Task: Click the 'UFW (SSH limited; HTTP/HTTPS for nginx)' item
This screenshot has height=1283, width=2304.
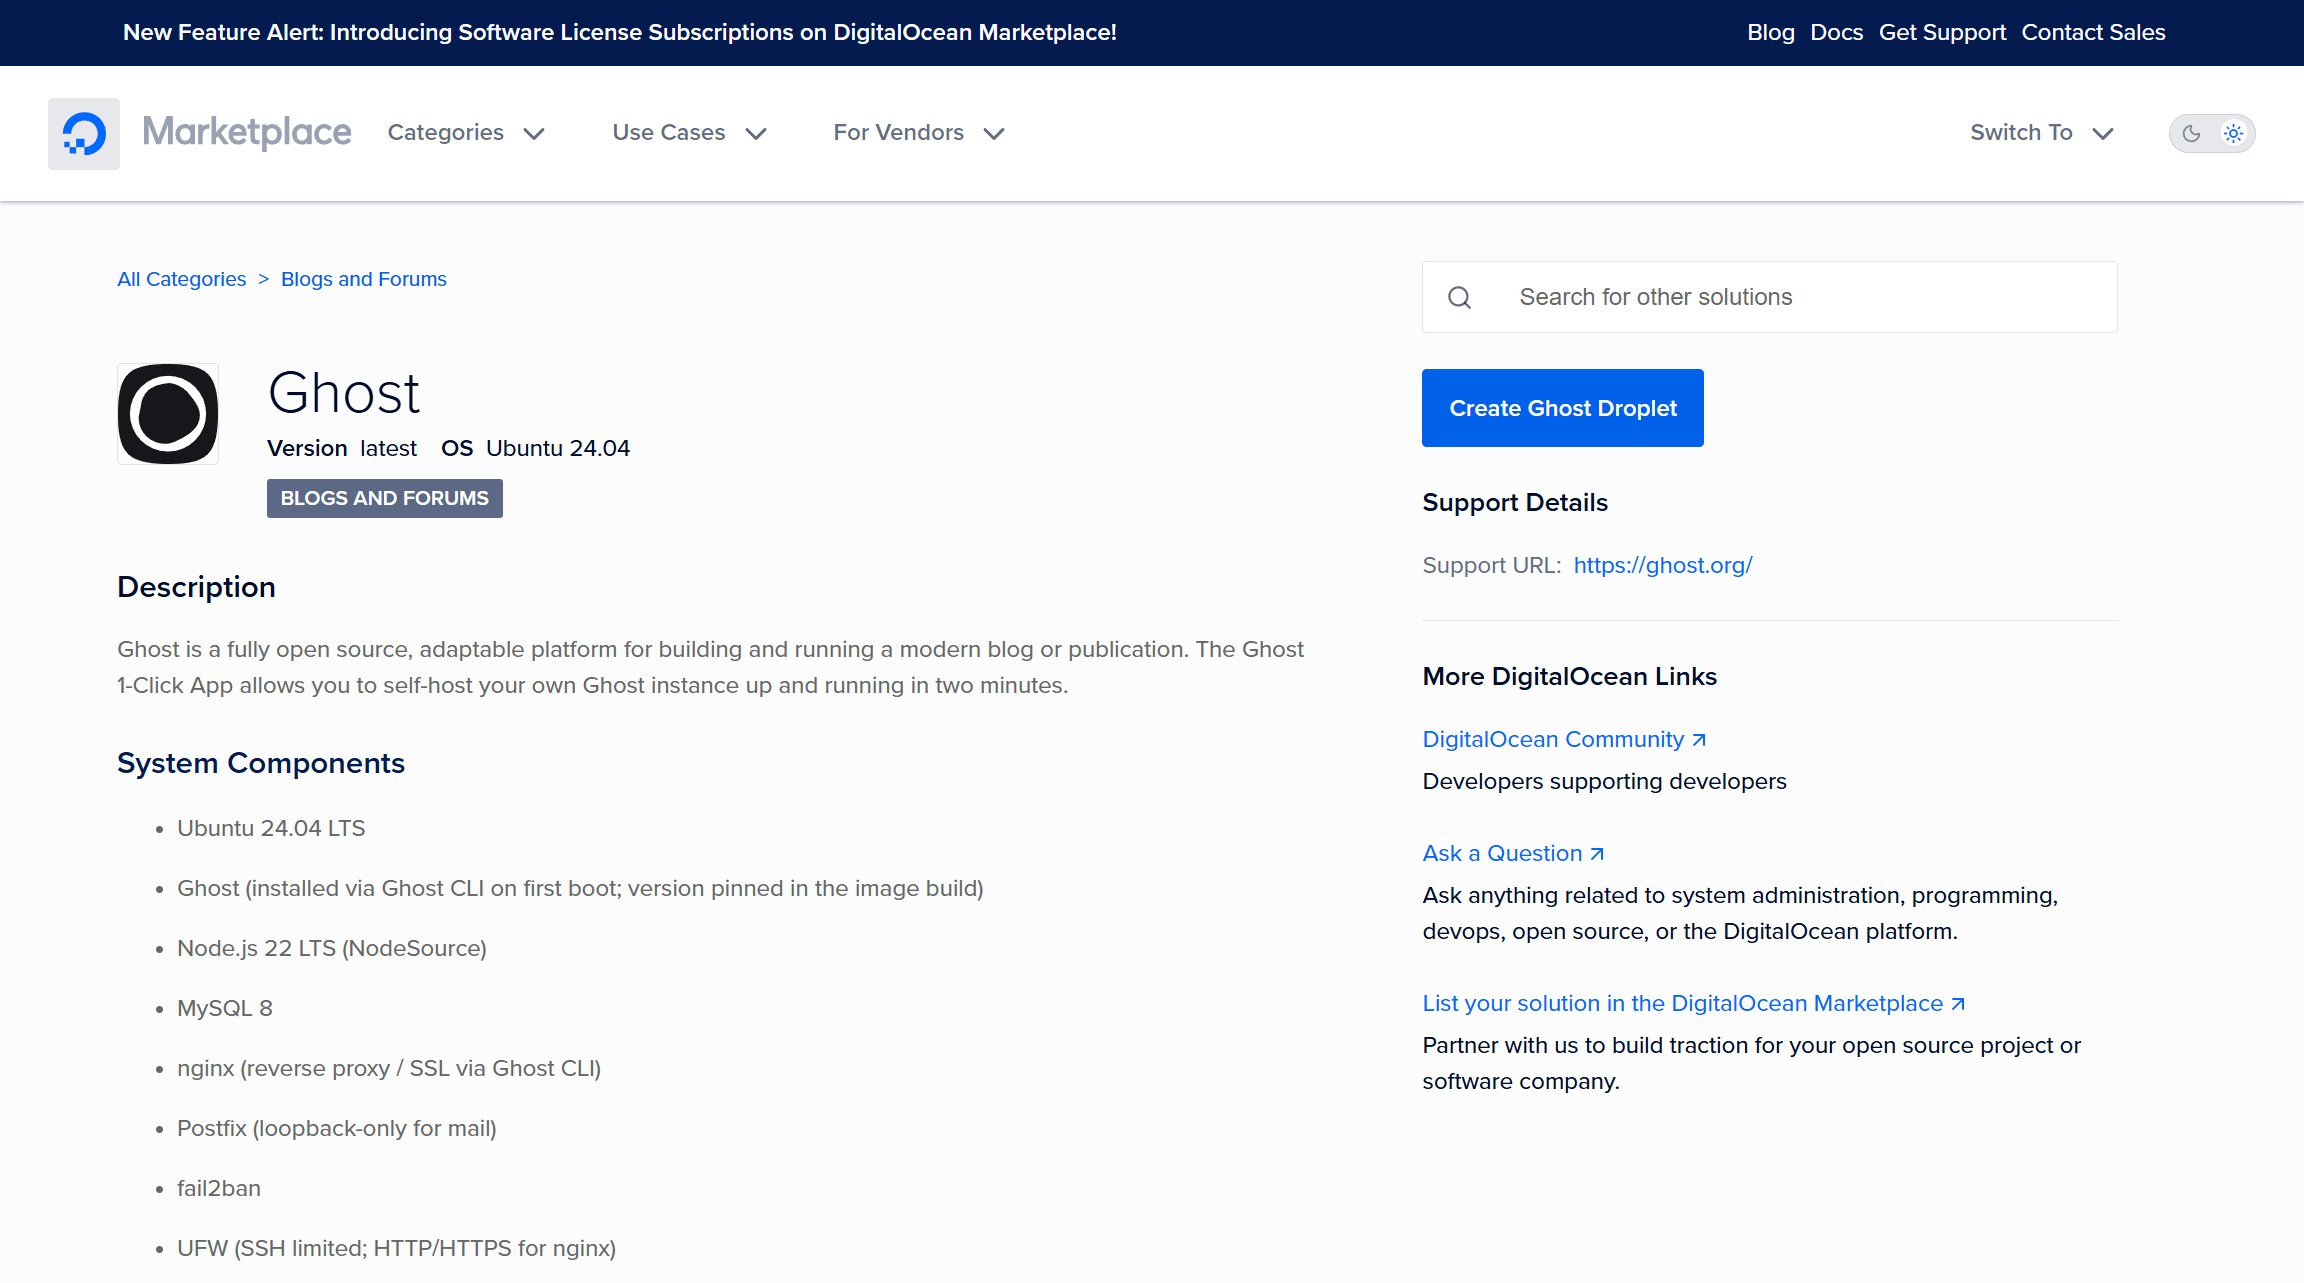Action: (397, 1248)
